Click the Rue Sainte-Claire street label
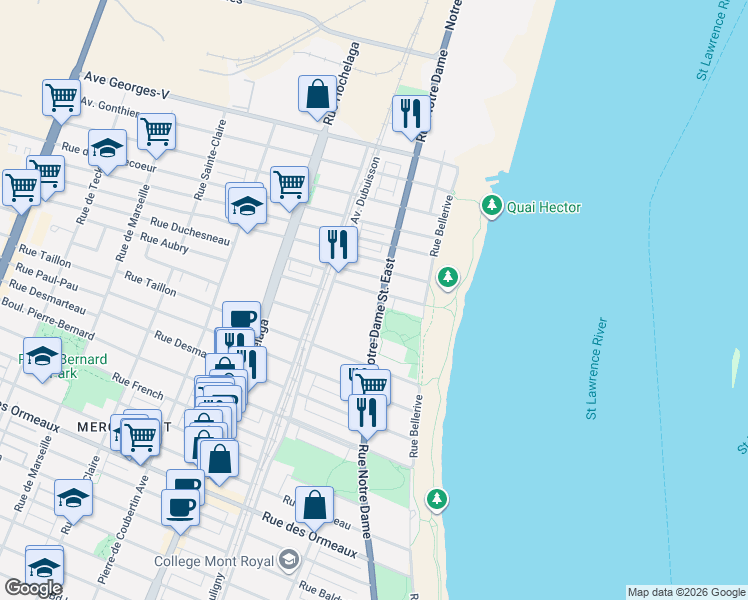The image size is (748, 600). point(209,160)
